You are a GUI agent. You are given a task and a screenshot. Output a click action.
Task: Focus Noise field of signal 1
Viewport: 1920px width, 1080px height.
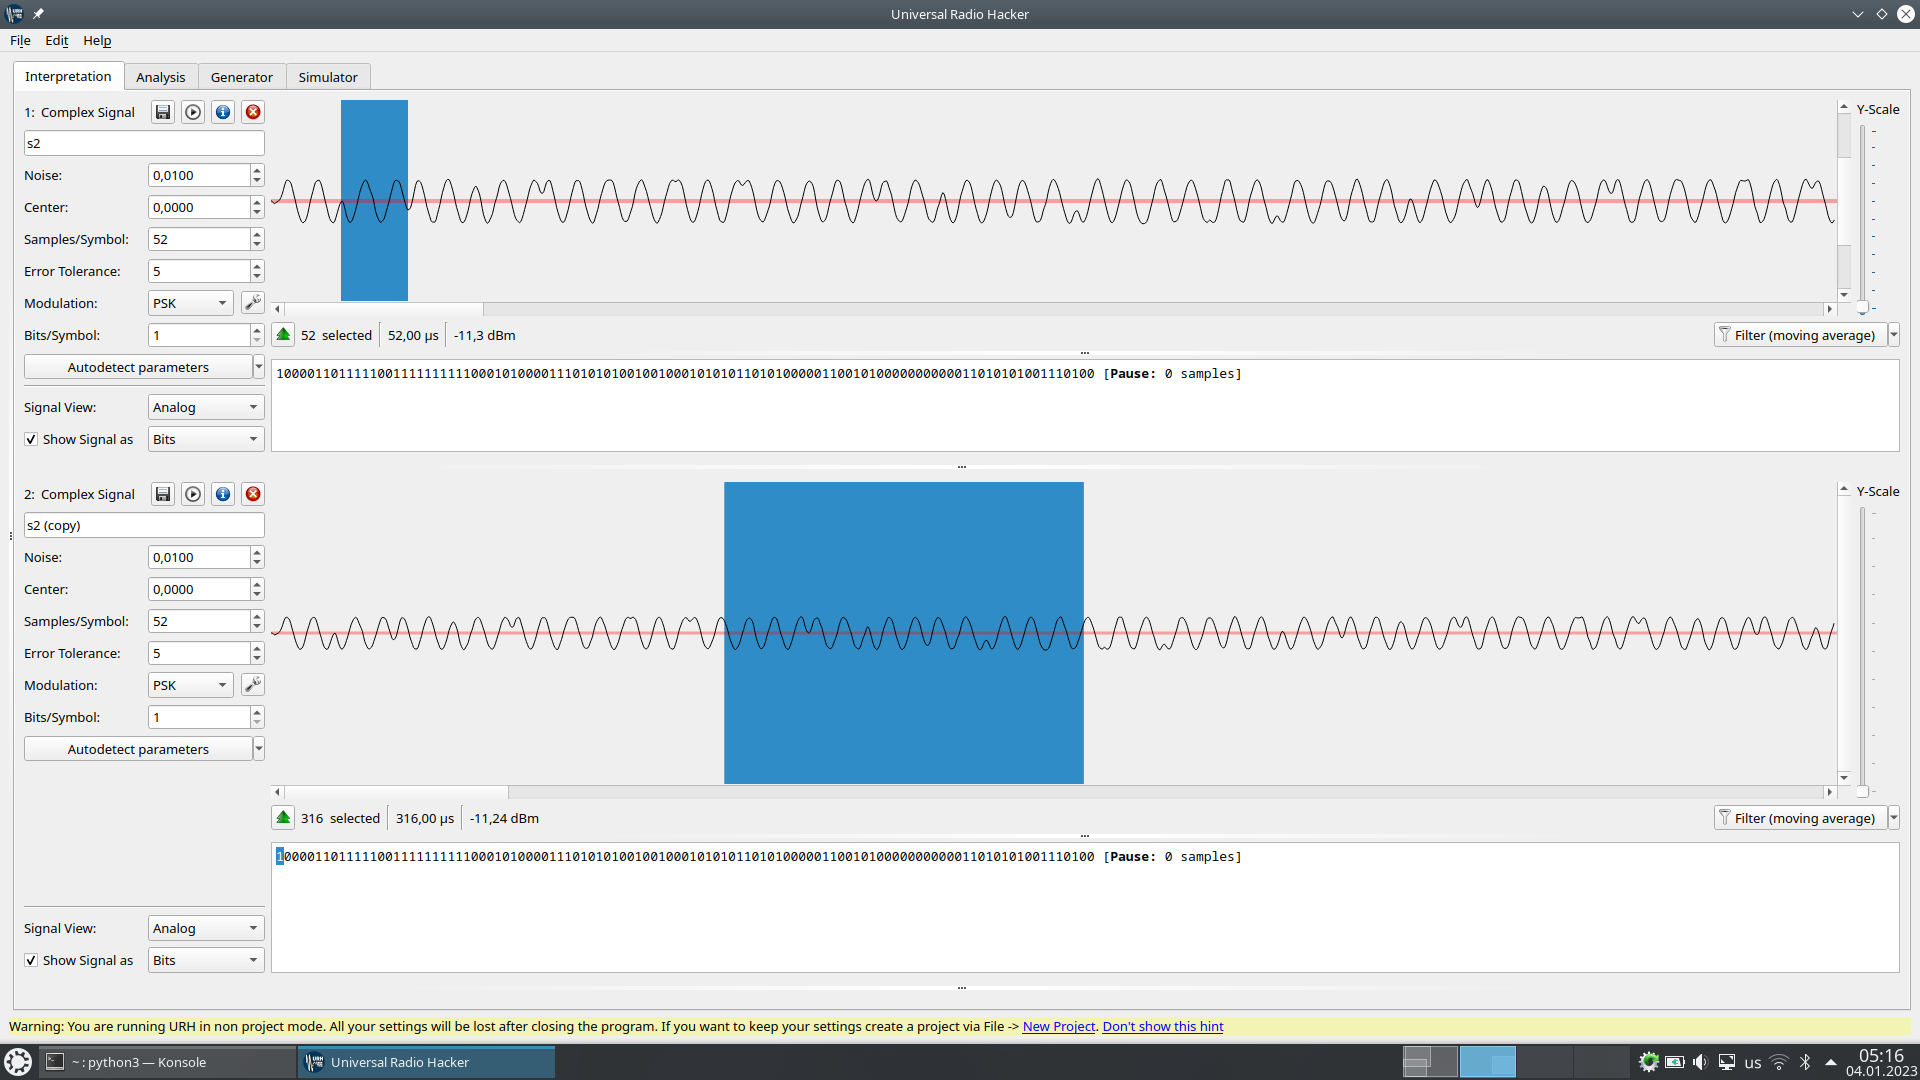pos(198,175)
